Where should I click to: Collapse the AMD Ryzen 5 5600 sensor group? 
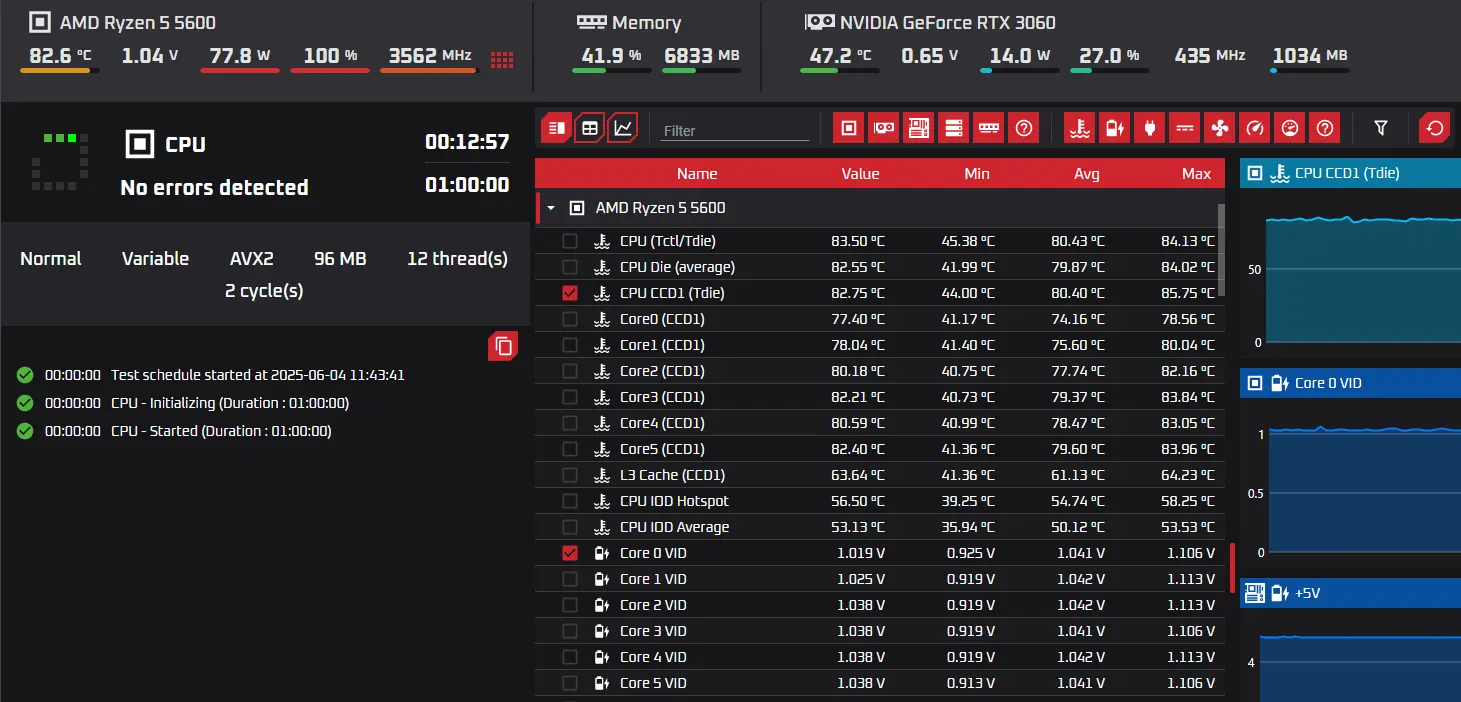click(x=551, y=208)
